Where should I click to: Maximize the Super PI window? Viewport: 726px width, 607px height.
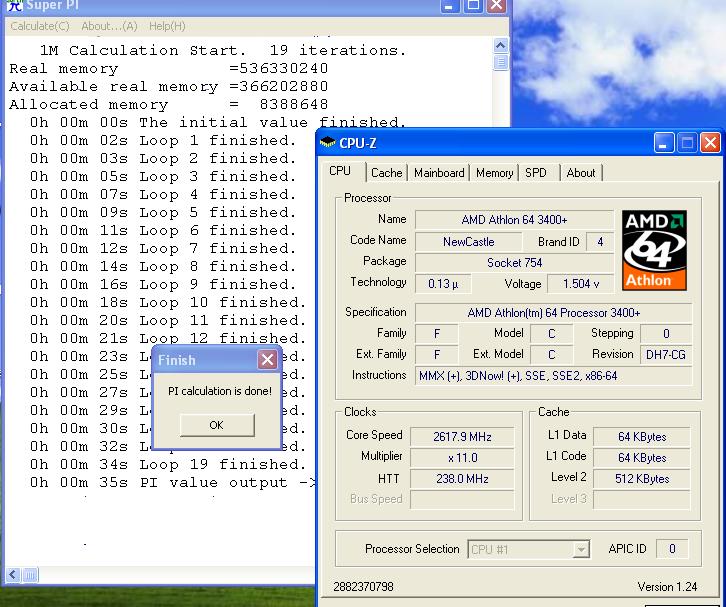pyautogui.click(x=473, y=5)
